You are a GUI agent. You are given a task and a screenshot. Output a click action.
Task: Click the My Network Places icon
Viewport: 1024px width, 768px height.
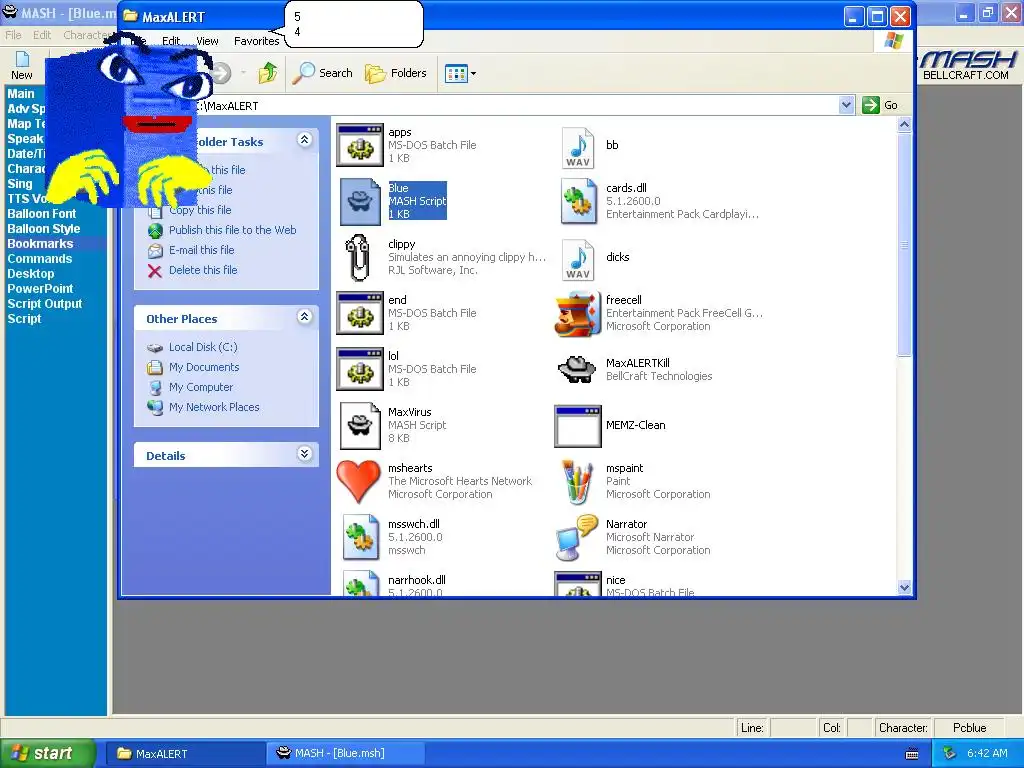pyautogui.click(x=155, y=408)
